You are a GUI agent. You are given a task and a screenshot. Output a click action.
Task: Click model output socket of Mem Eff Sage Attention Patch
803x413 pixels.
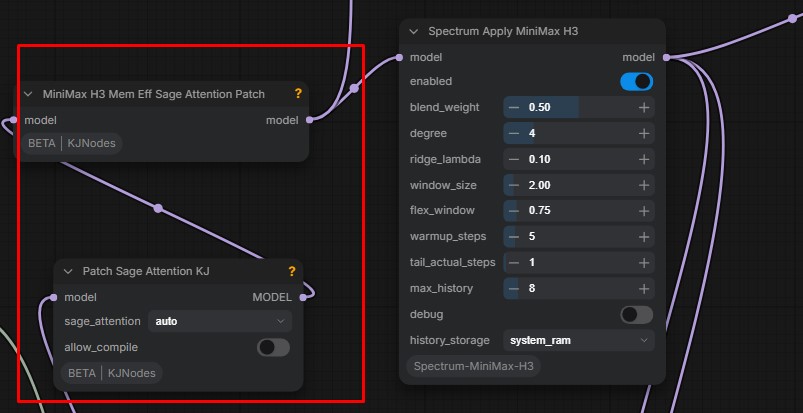[x=309, y=120]
